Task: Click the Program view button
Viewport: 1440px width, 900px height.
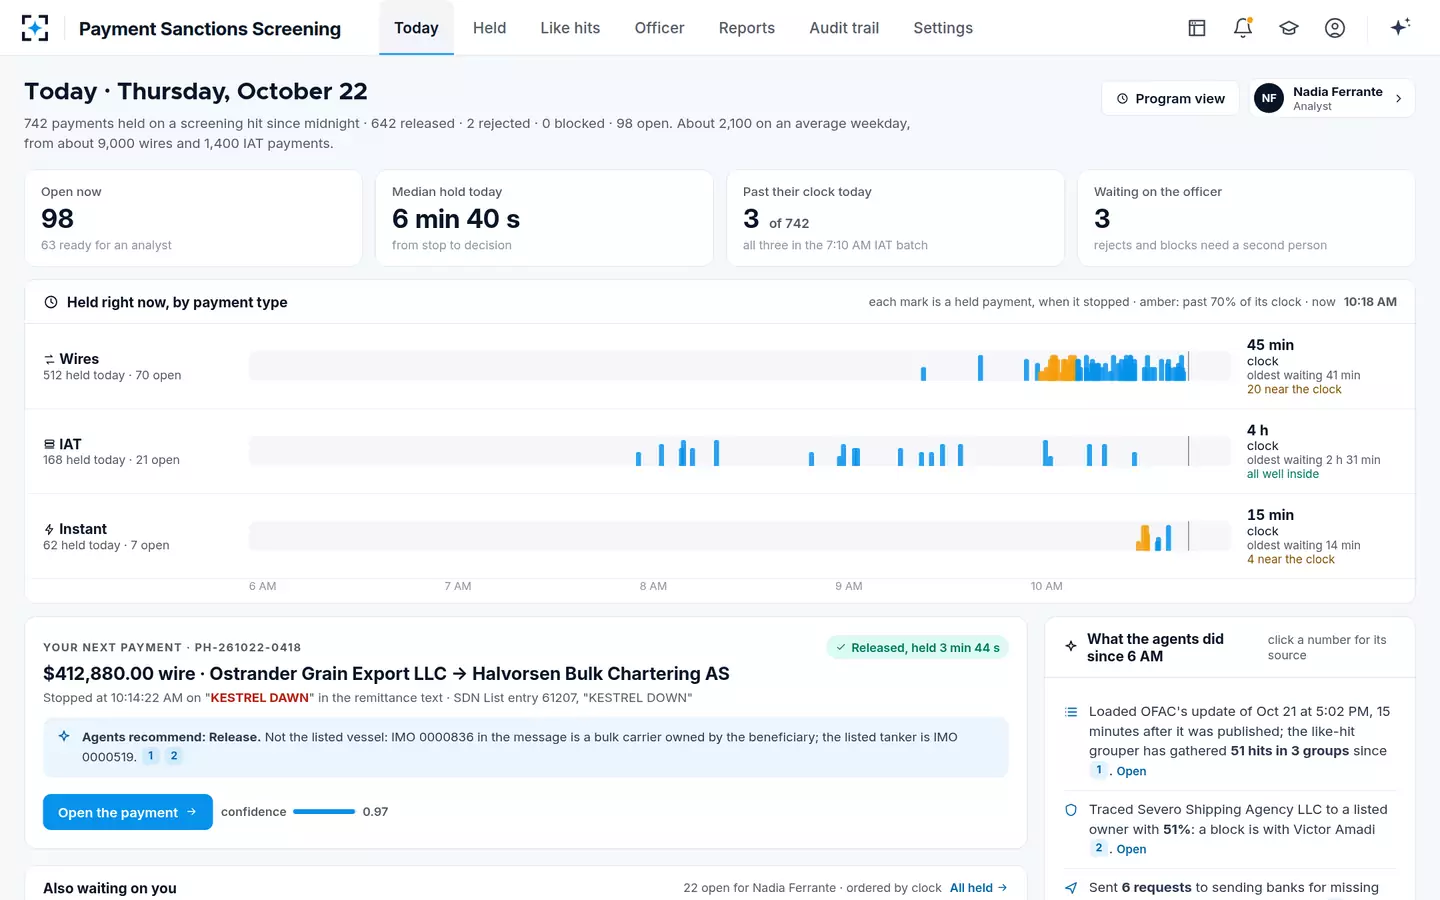Action: click(1170, 98)
